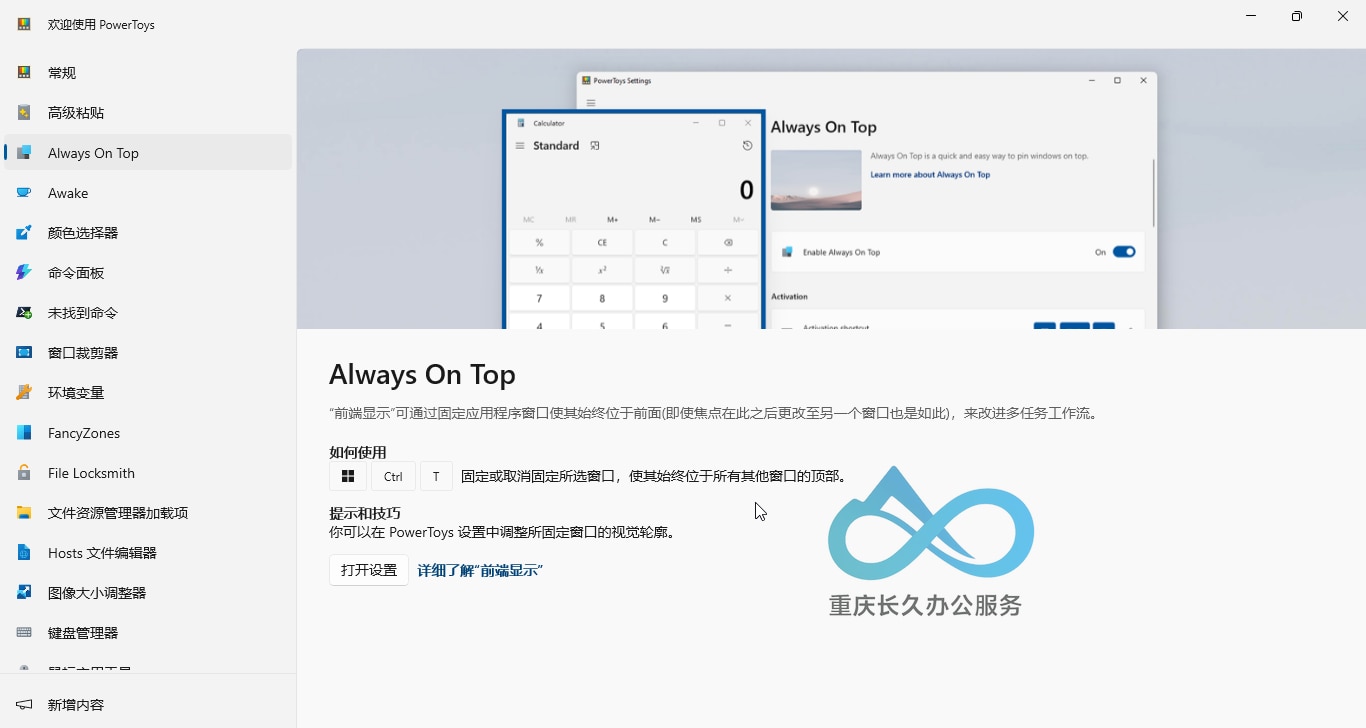Go to the 常规 page label
Viewport: 1366px width, 728px height.
click(x=62, y=72)
